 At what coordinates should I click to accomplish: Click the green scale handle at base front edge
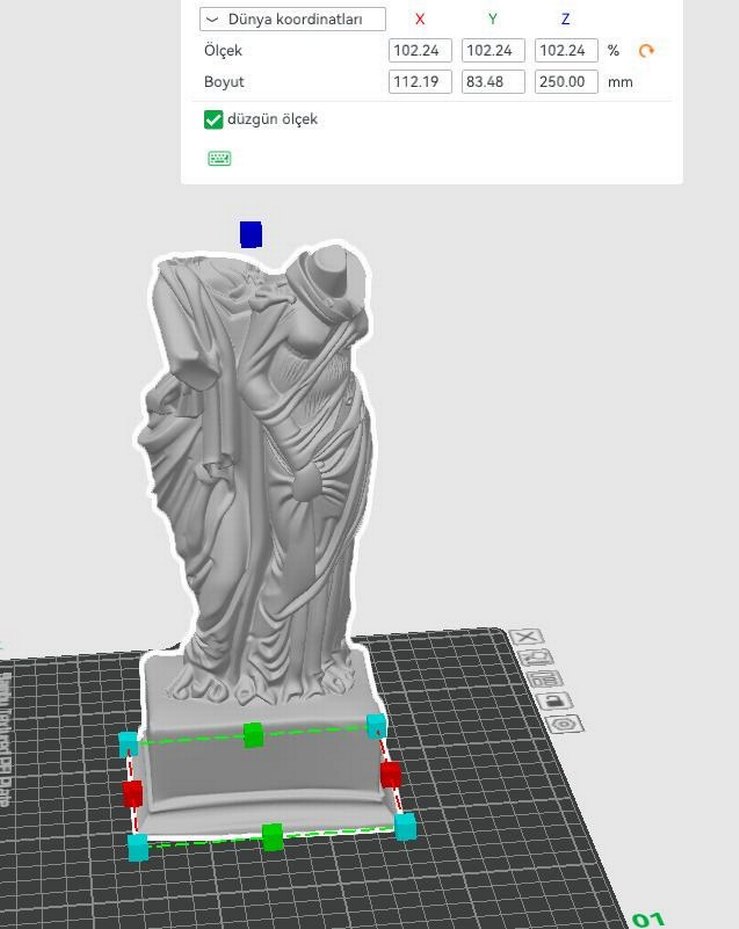click(272, 837)
